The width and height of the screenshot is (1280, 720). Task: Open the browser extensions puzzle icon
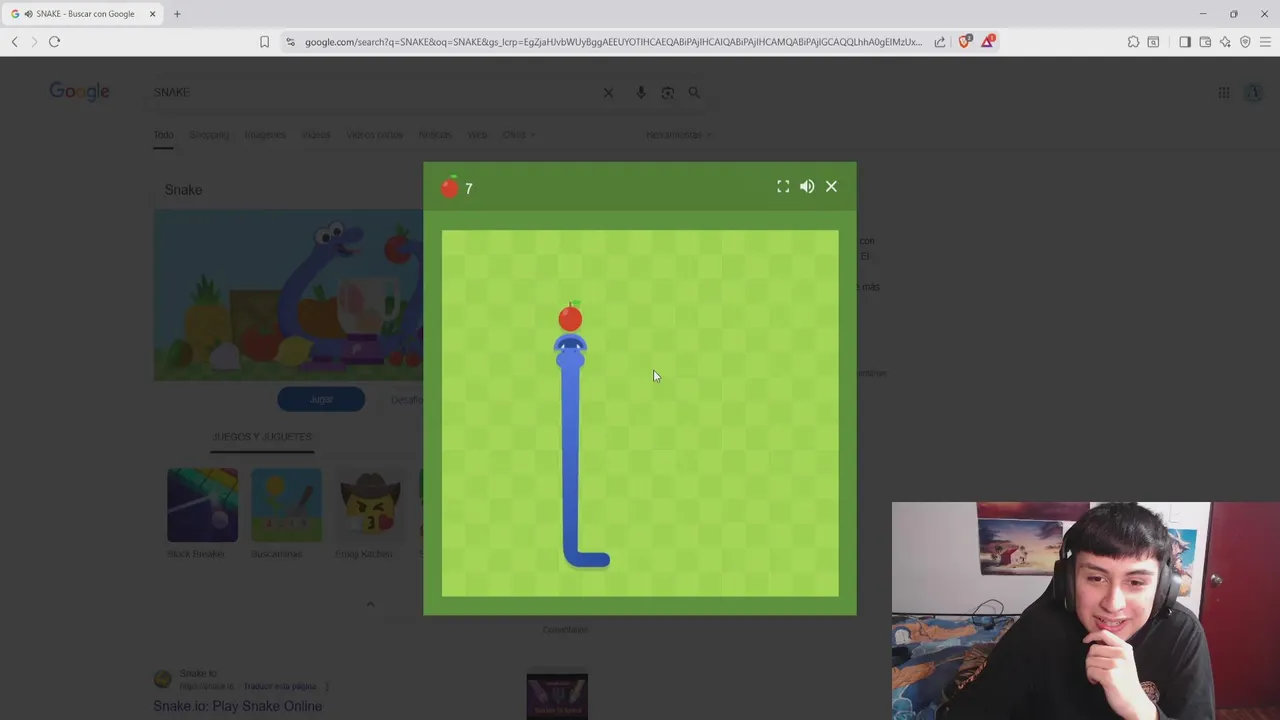(1133, 42)
